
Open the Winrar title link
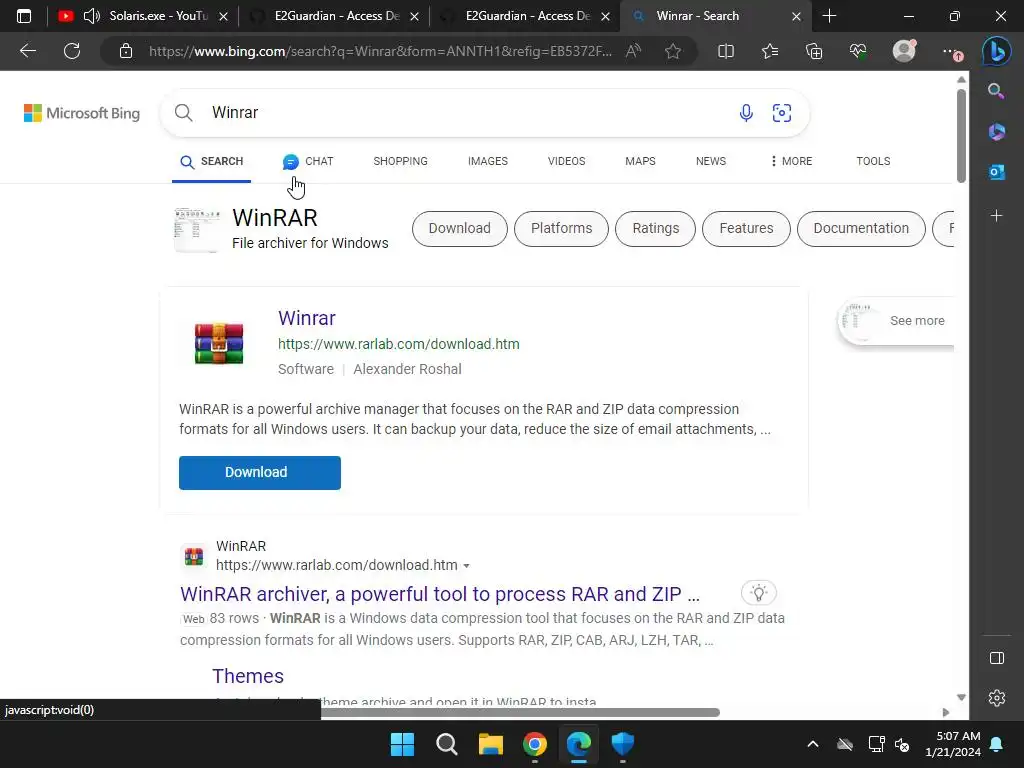coord(306,318)
